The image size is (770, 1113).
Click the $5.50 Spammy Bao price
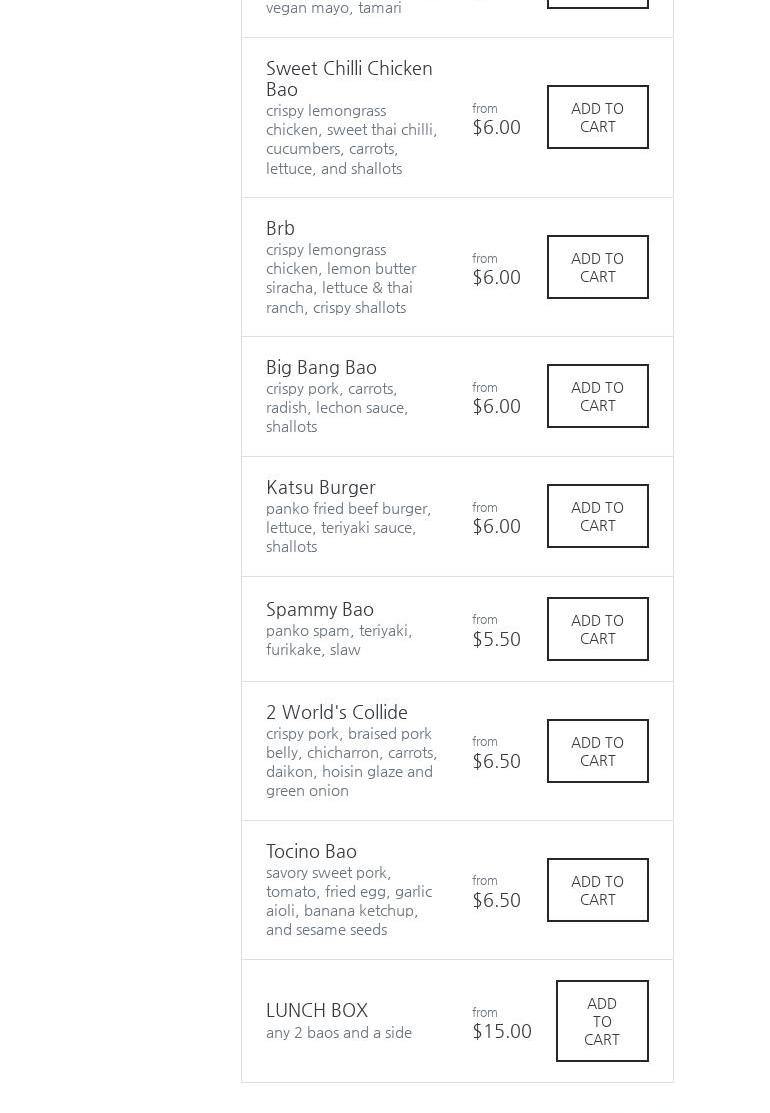pyautogui.click(x=496, y=639)
